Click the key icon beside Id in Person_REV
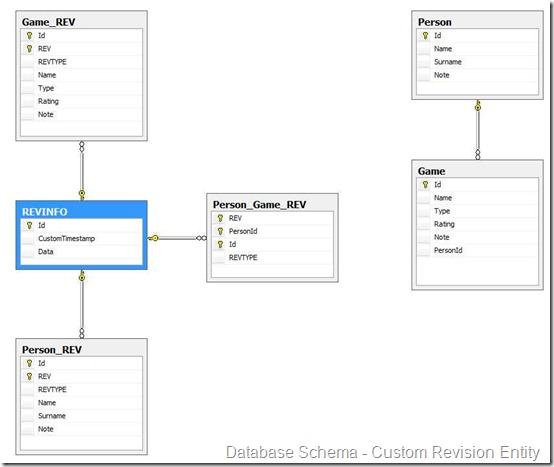Image resolution: width=554 pixels, height=467 pixels. pos(29,363)
